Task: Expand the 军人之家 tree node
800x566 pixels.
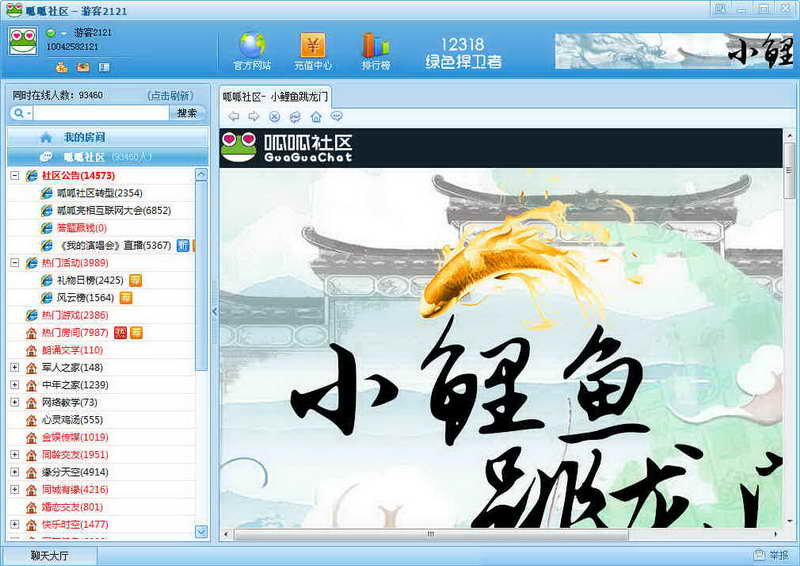Action: point(15,367)
